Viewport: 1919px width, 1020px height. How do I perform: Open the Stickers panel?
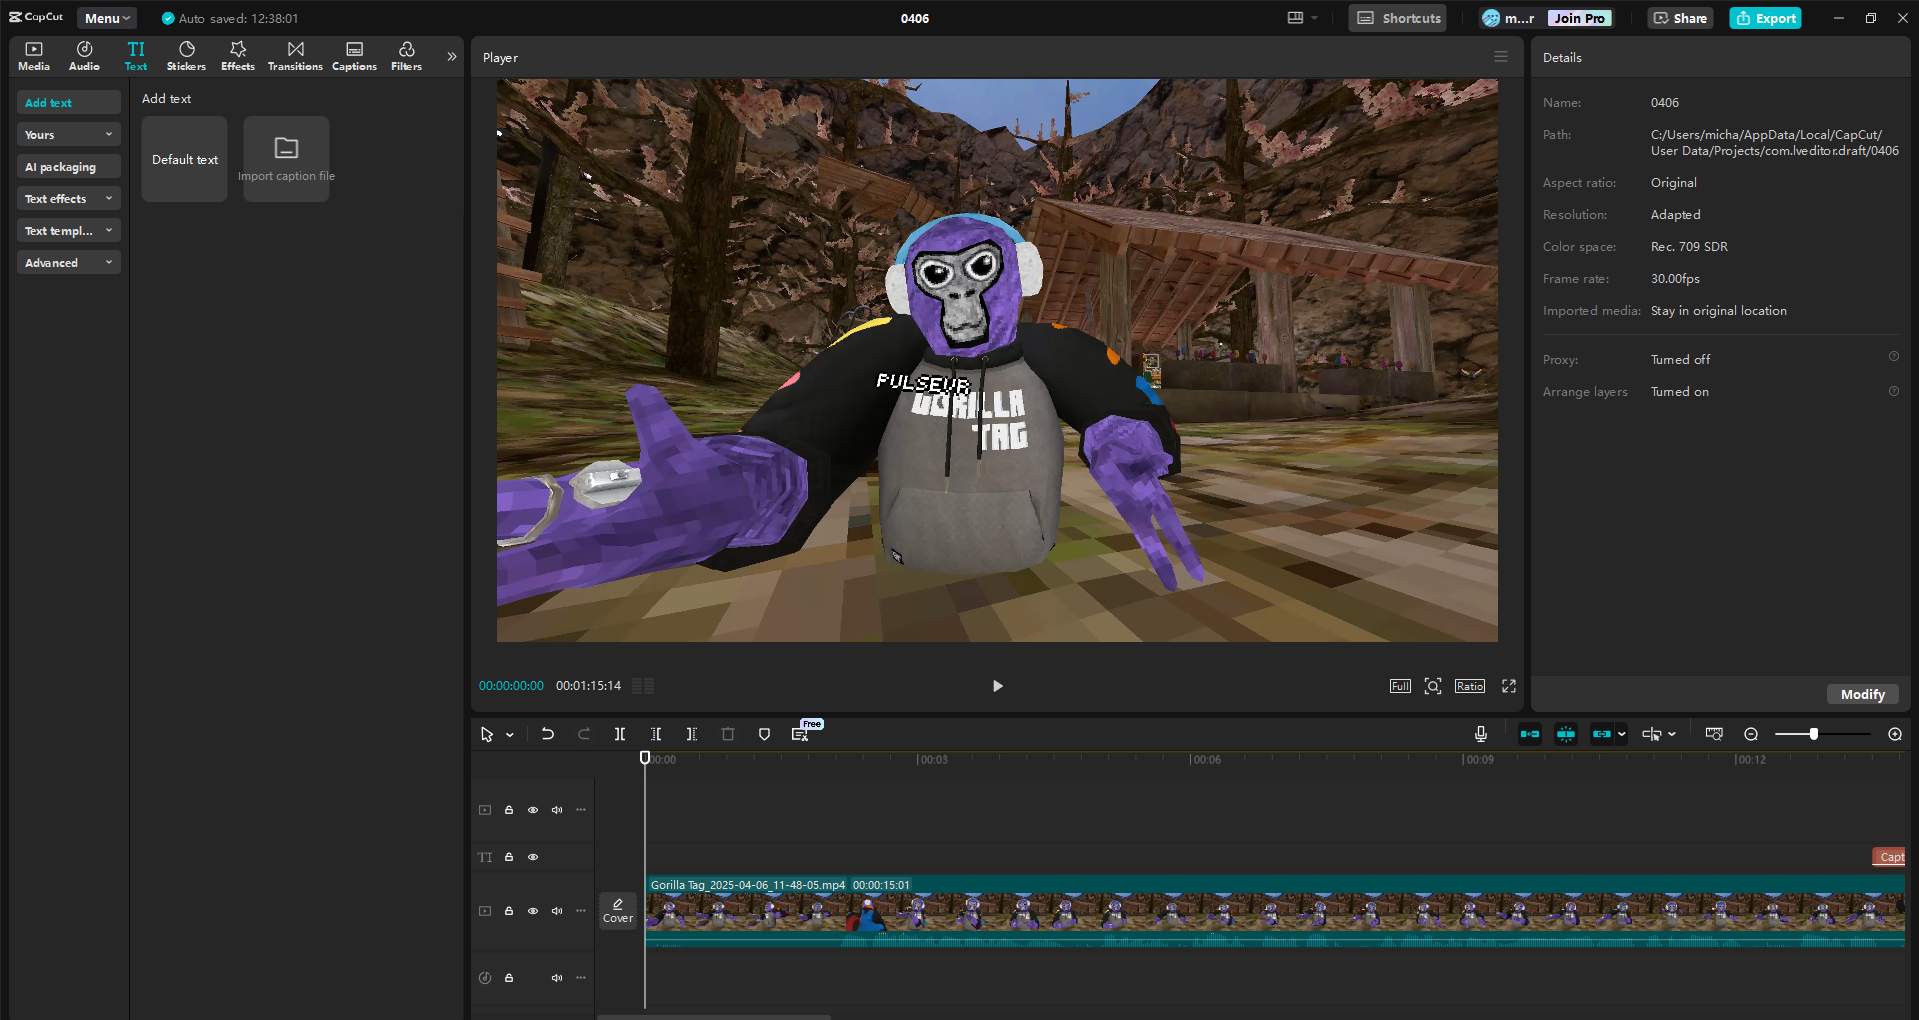point(186,56)
